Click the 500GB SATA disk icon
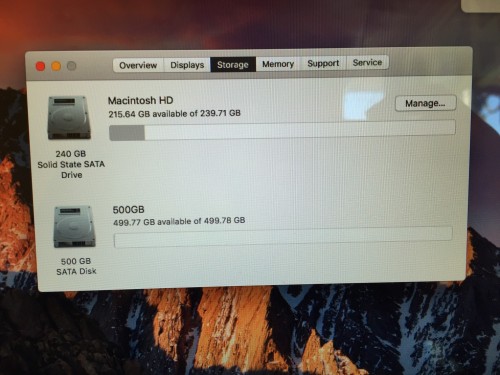 pyautogui.click(x=74, y=227)
